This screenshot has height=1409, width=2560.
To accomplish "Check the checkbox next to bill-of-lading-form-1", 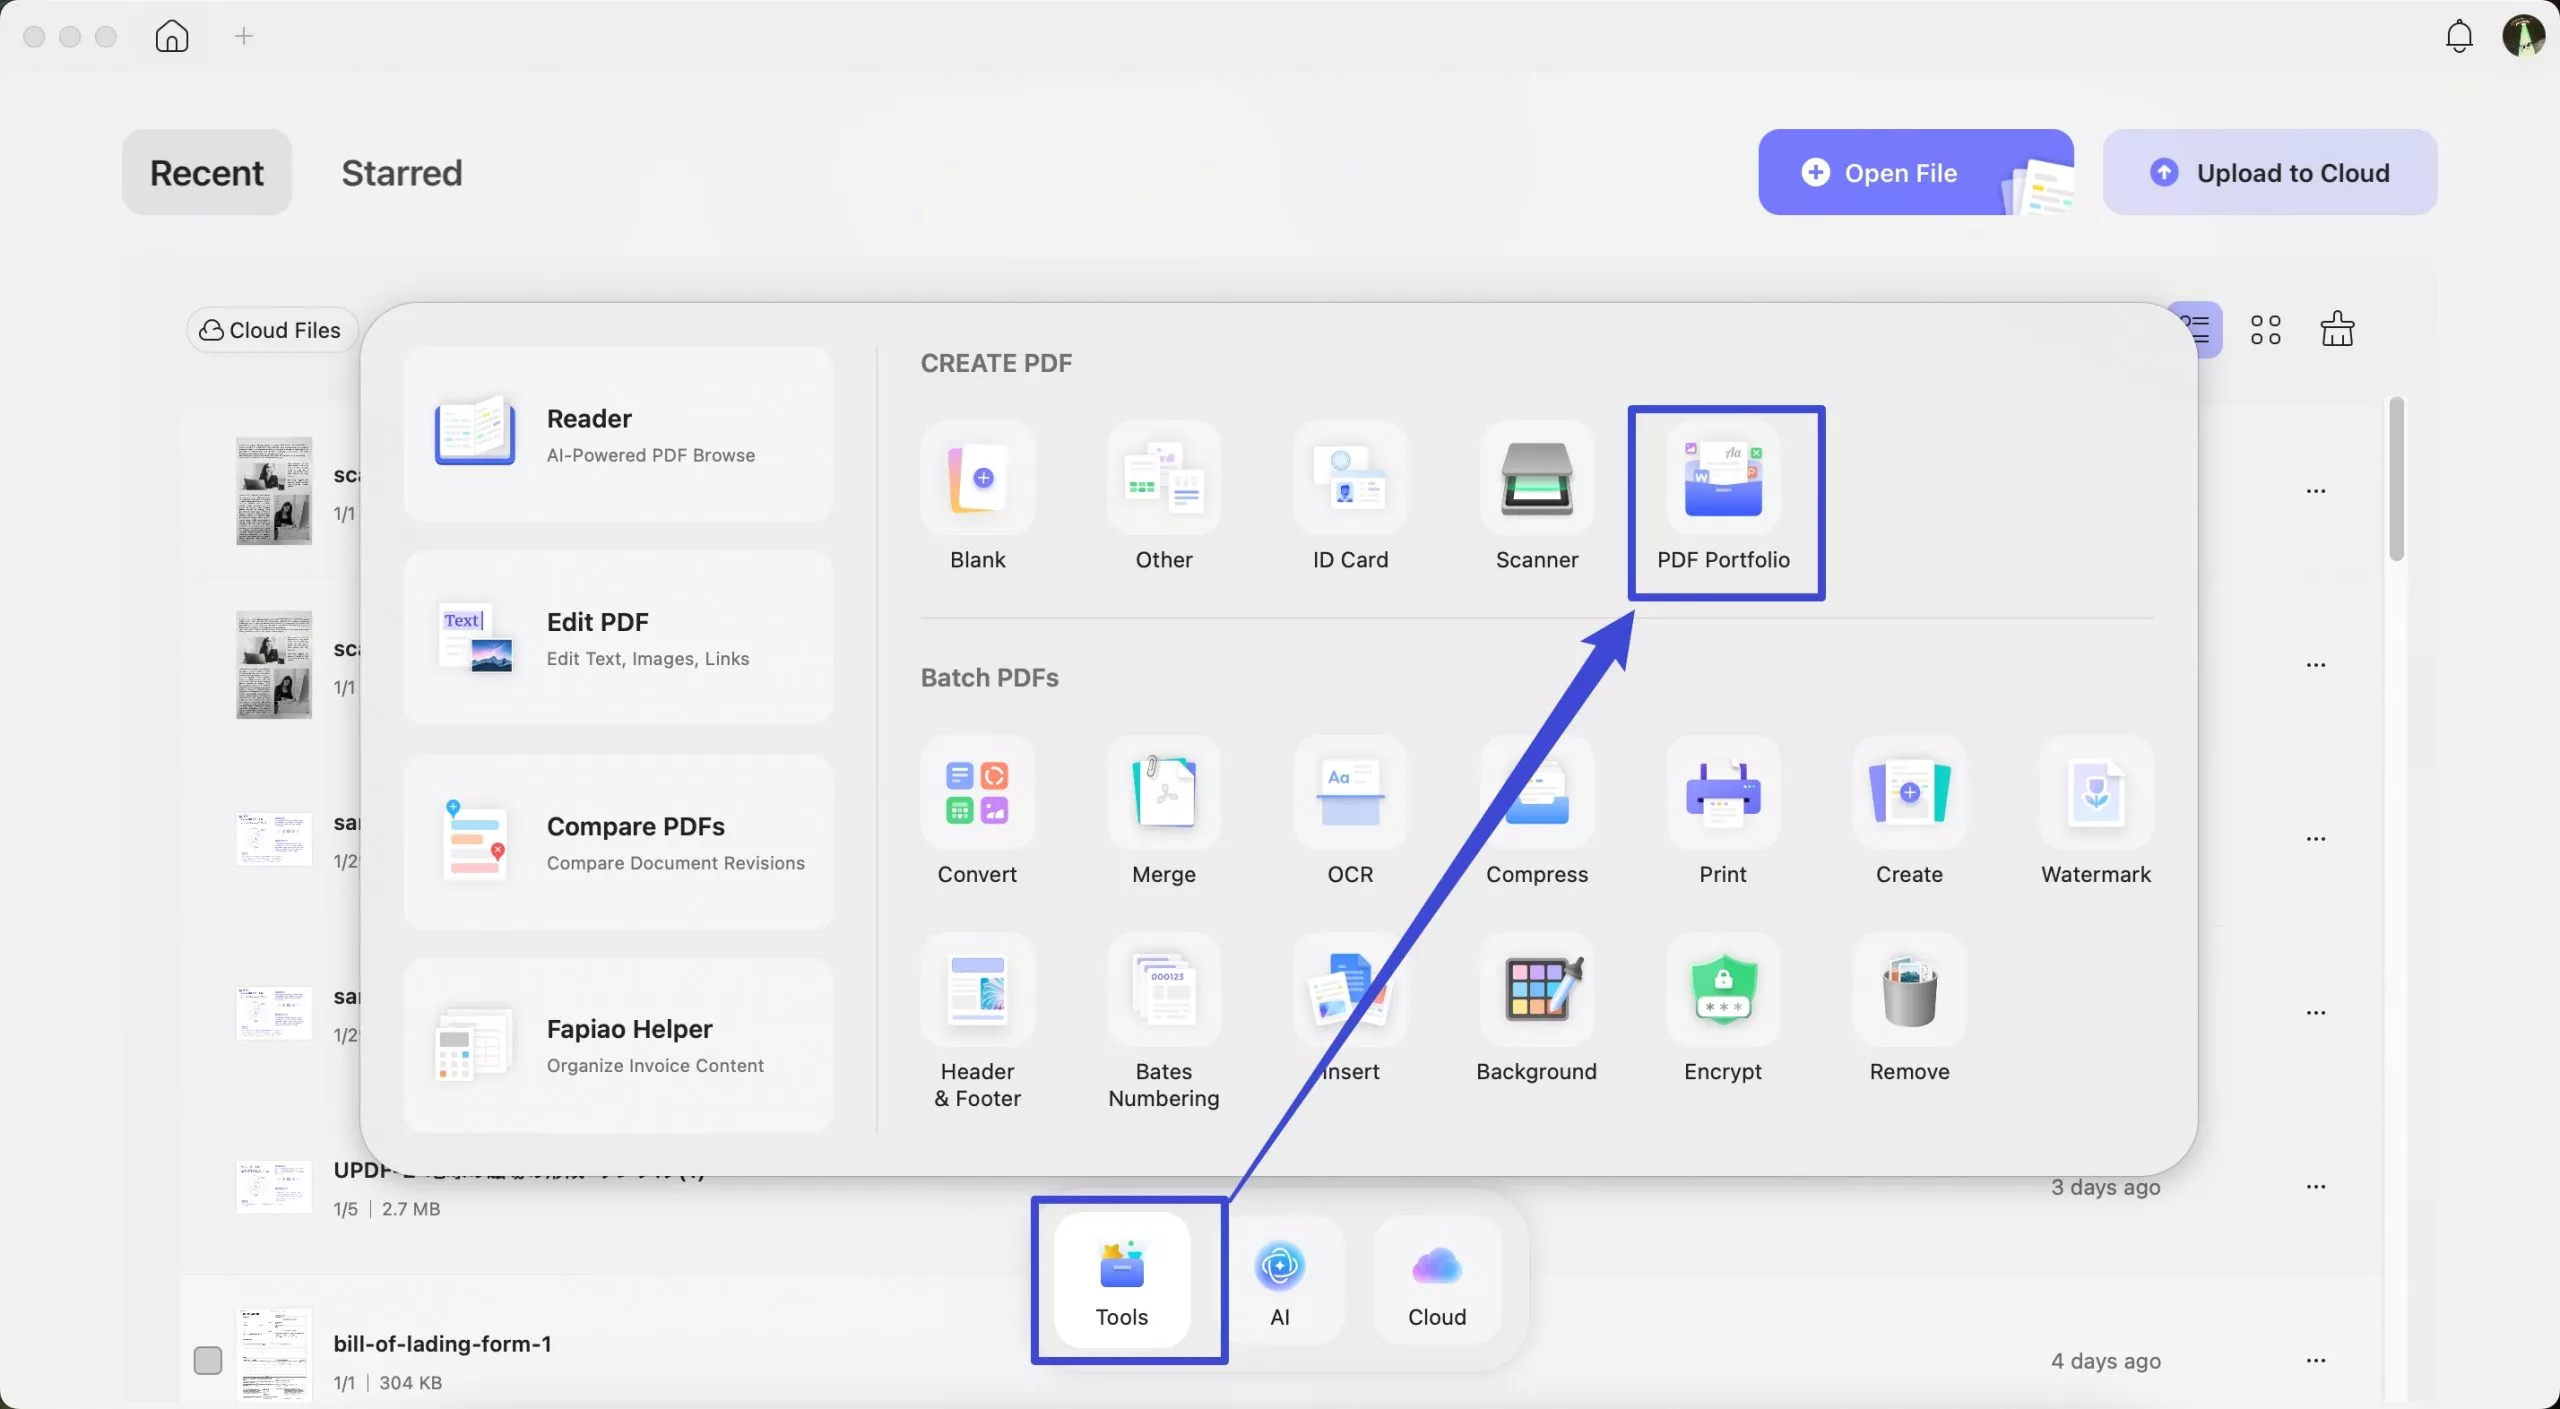I will (x=208, y=1360).
